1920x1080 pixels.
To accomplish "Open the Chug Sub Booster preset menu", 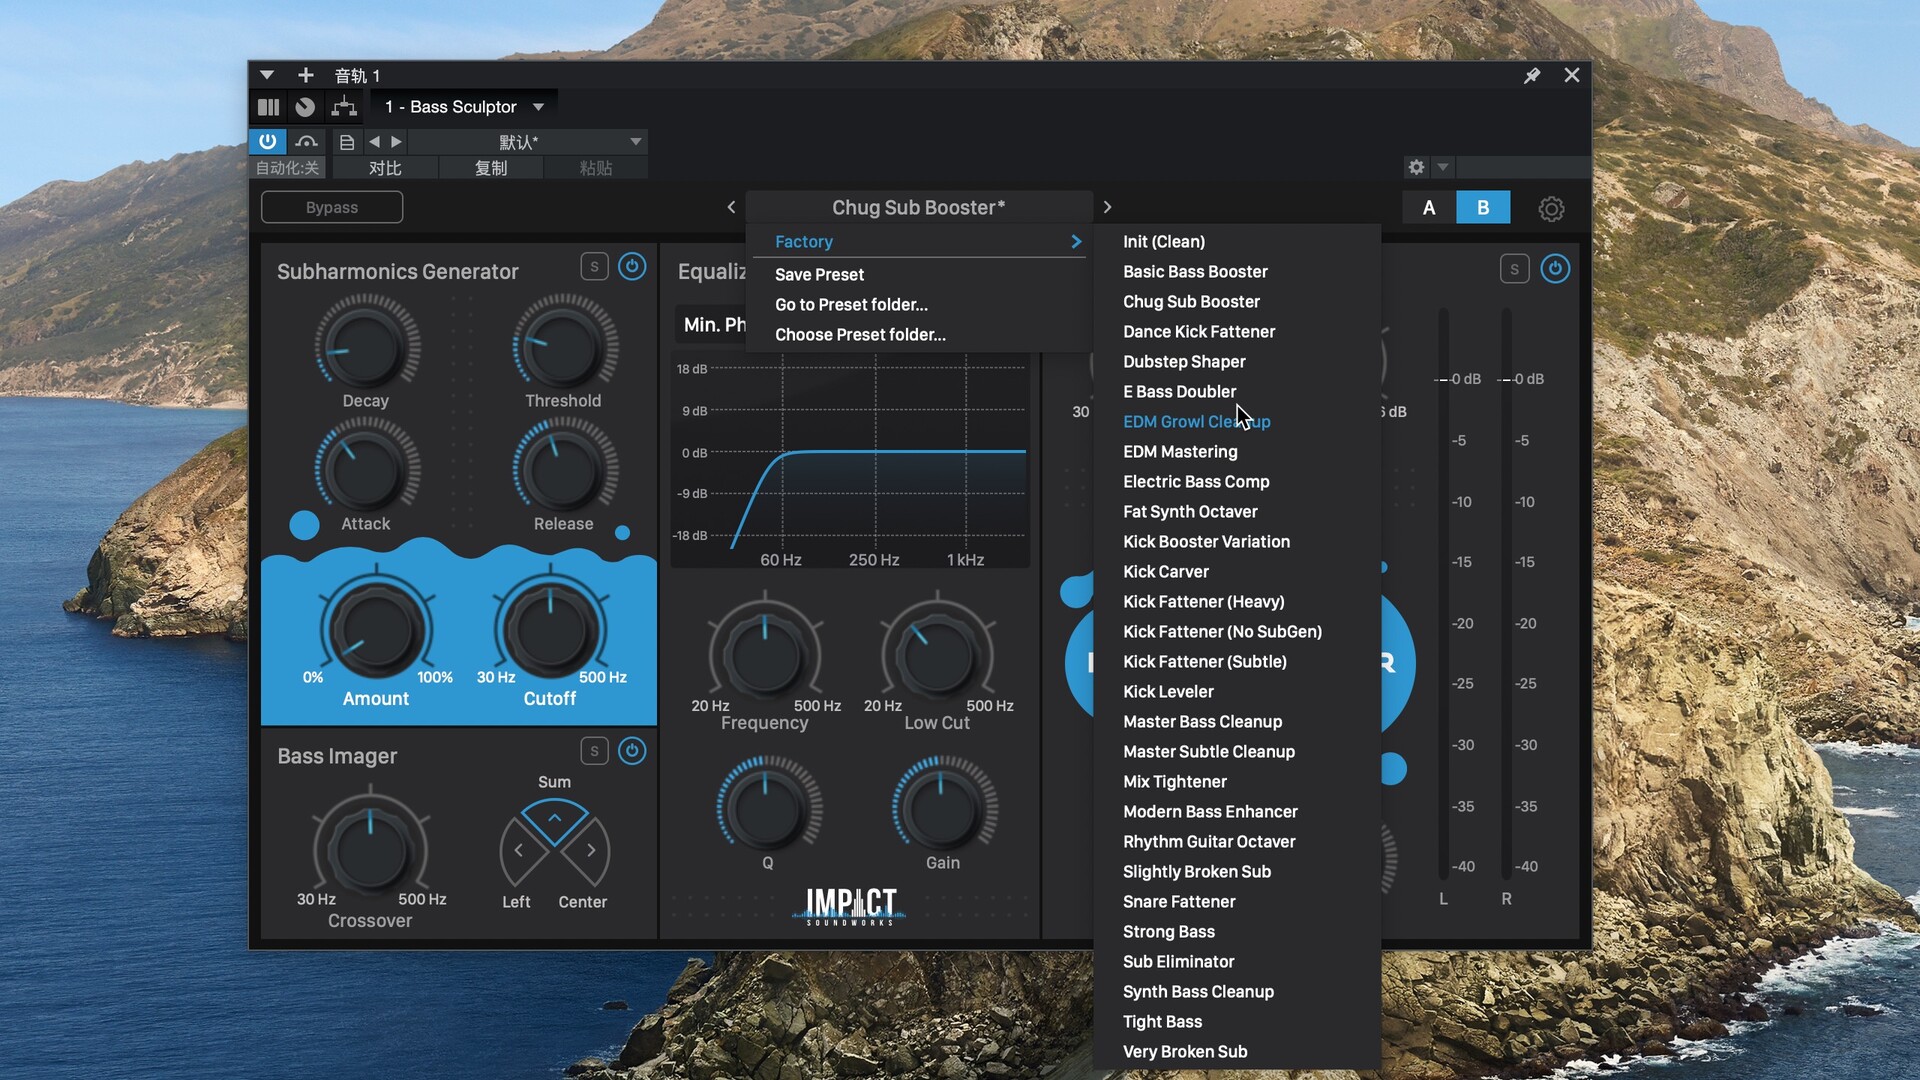I will pyautogui.click(x=918, y=207).
